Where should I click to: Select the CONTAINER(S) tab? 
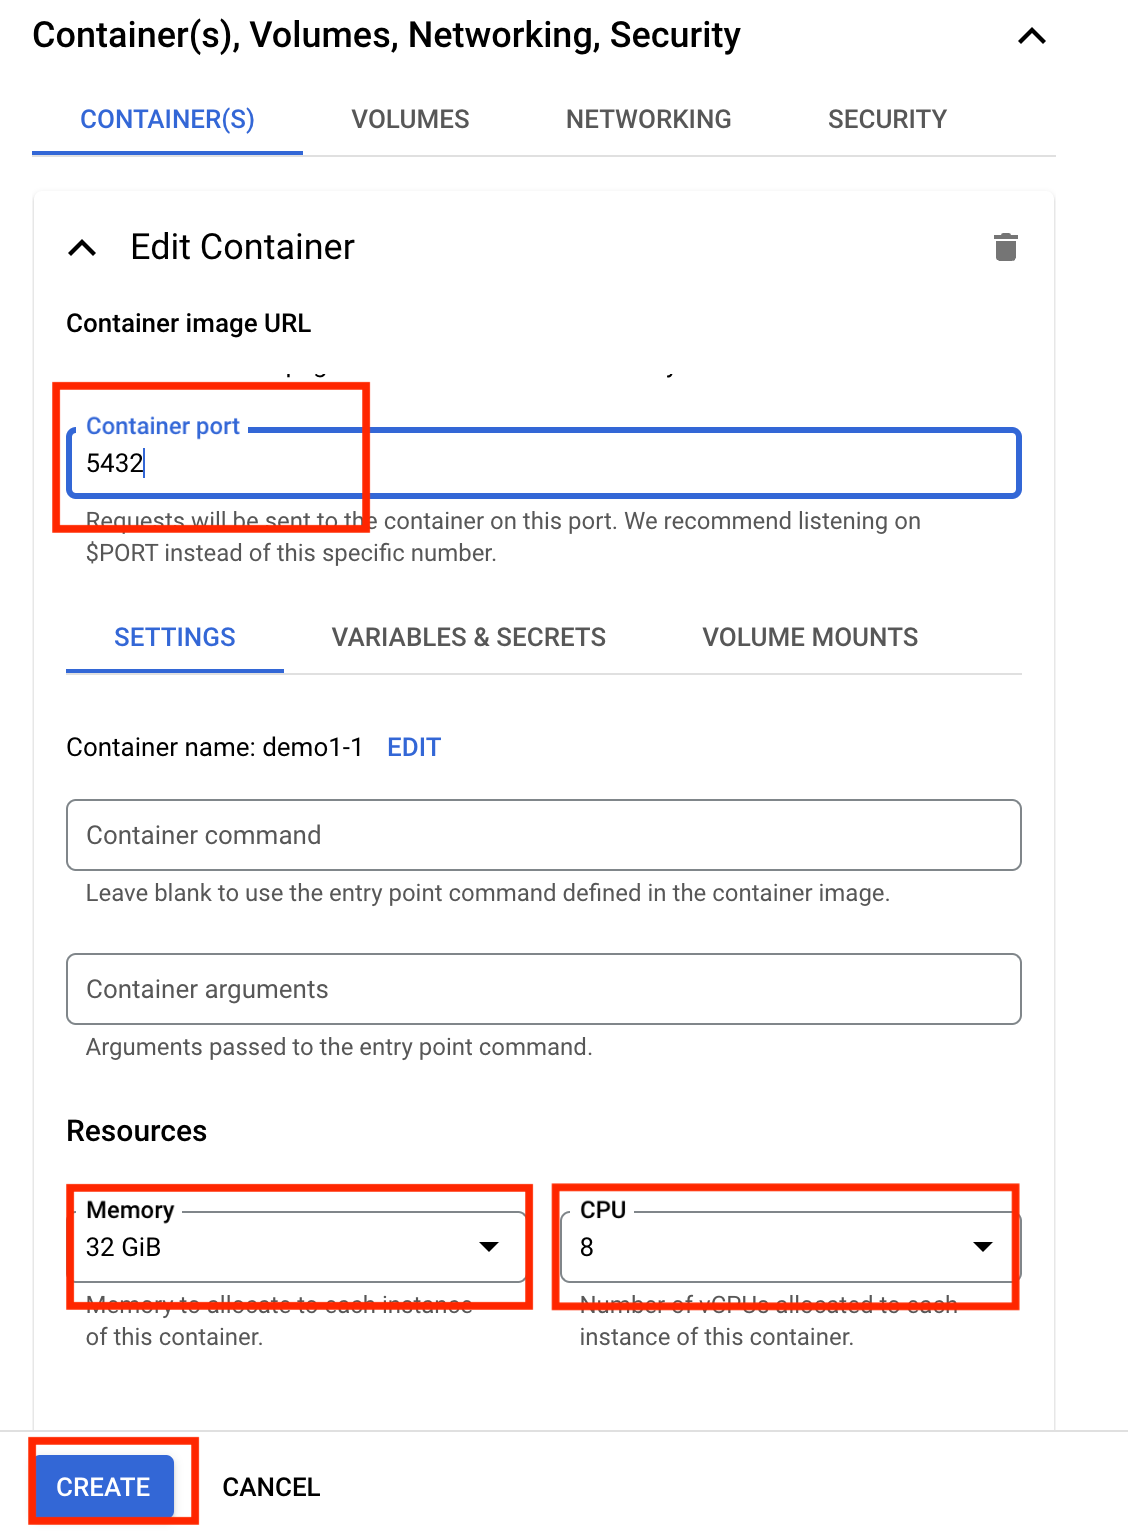click(167, 119)
